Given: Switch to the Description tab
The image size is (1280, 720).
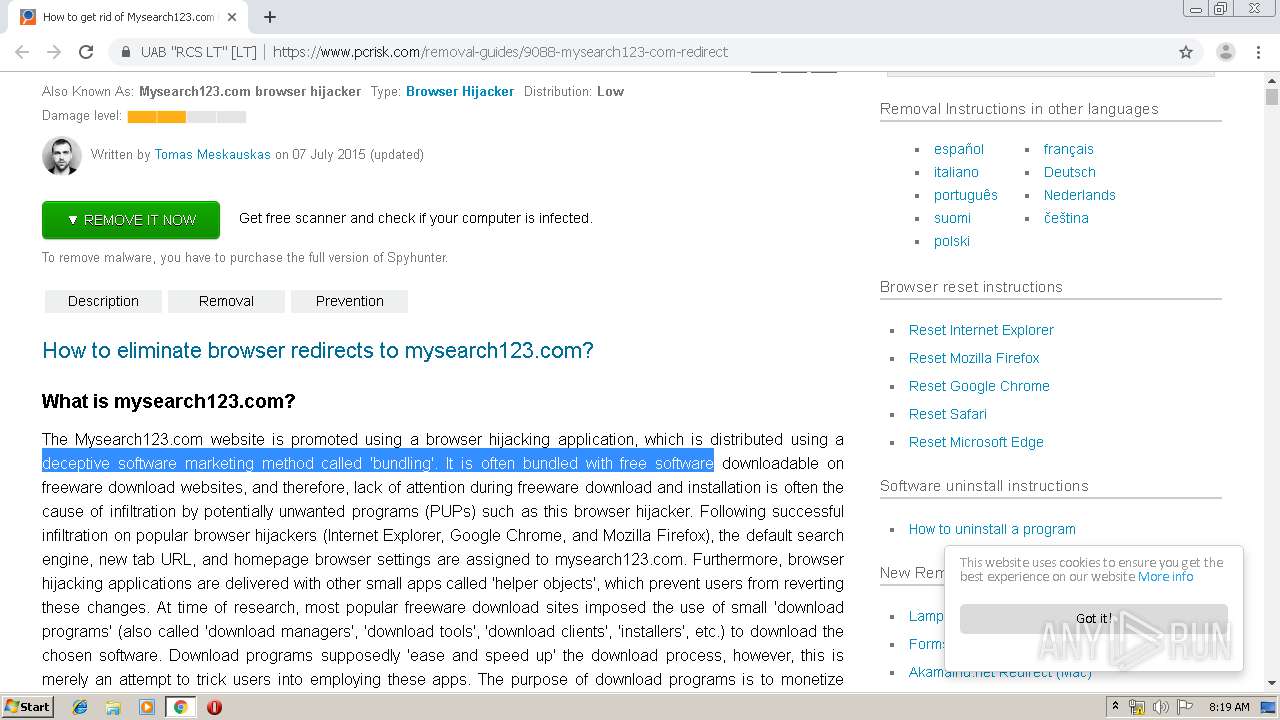Looking at the screenshot, I should pyautogui.click(x=103, y=301).
